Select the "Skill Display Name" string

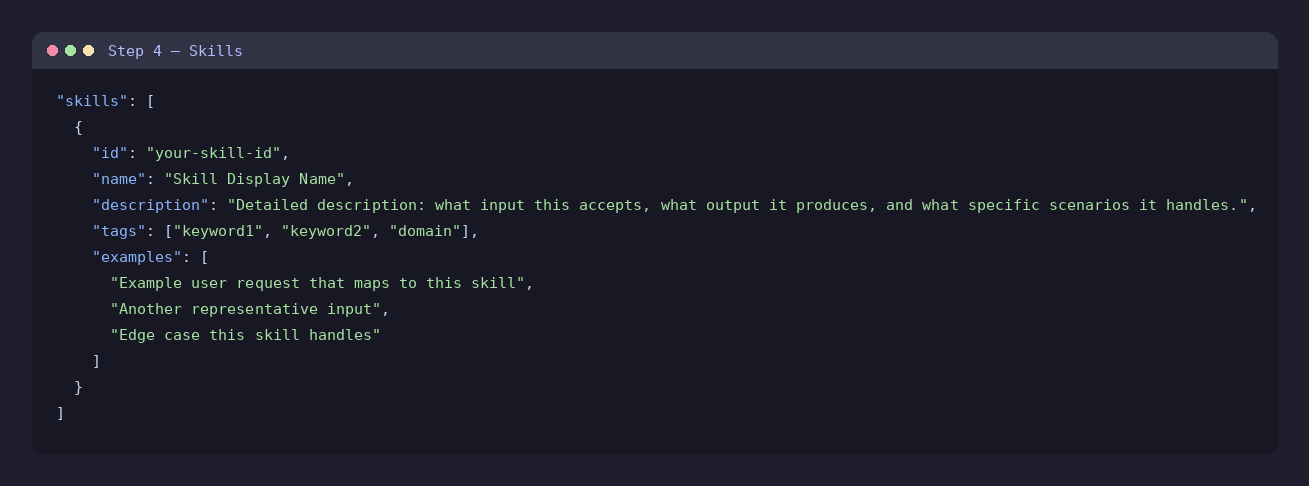[x=255, y=179]
